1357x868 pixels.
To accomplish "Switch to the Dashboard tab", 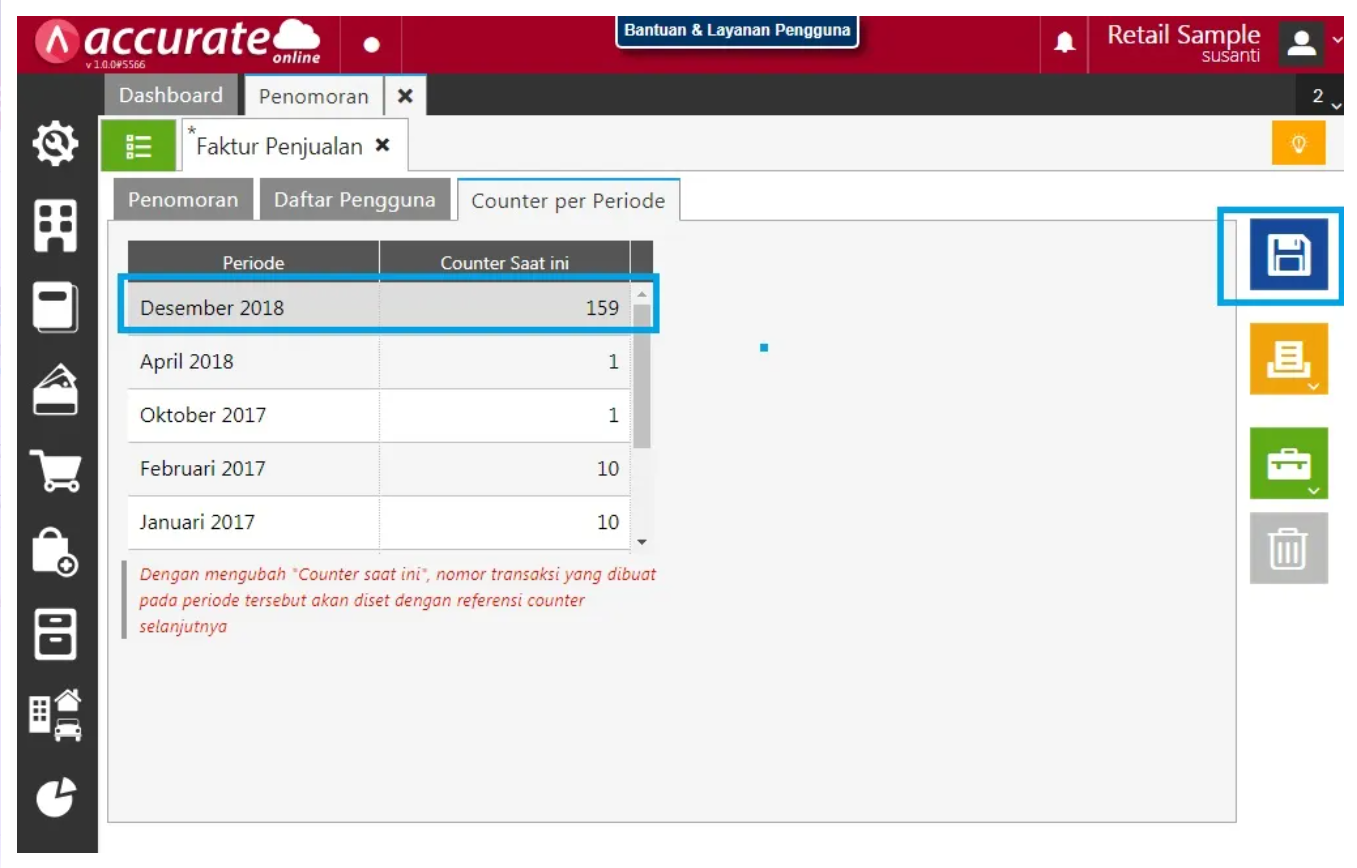I will [171, 95].
